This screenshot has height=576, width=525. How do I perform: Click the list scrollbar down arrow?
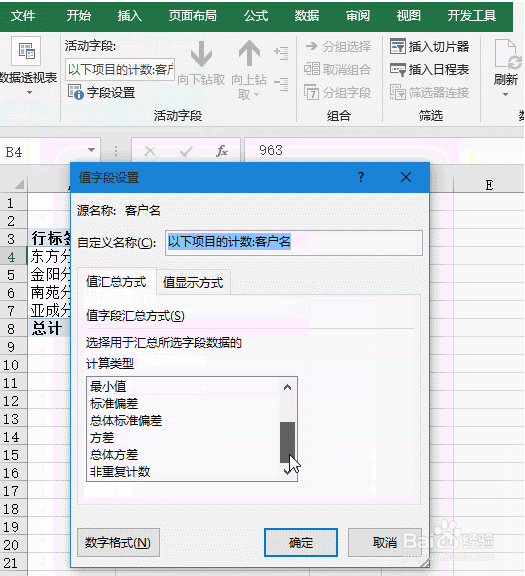click(287, 471)
